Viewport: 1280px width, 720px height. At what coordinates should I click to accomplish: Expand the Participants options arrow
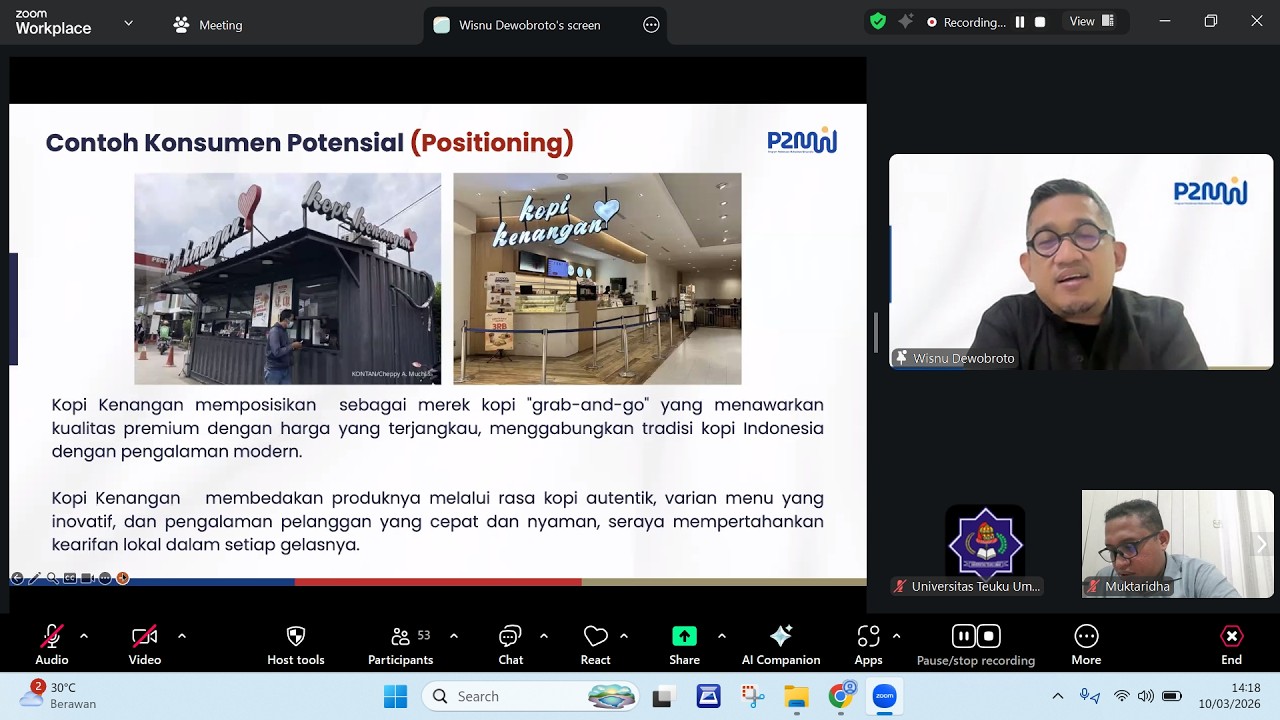pos(454,636)
